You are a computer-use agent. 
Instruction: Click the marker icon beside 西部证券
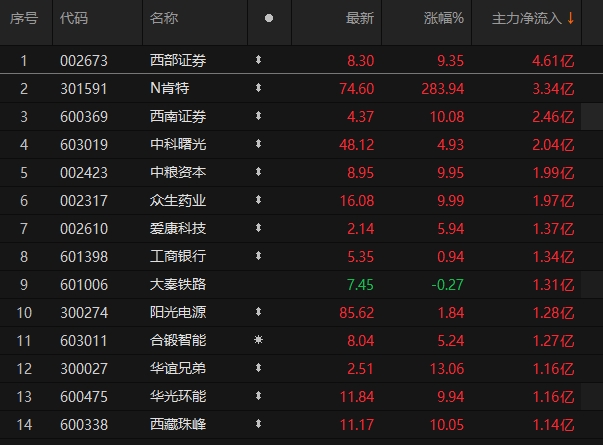coord(258,60)
